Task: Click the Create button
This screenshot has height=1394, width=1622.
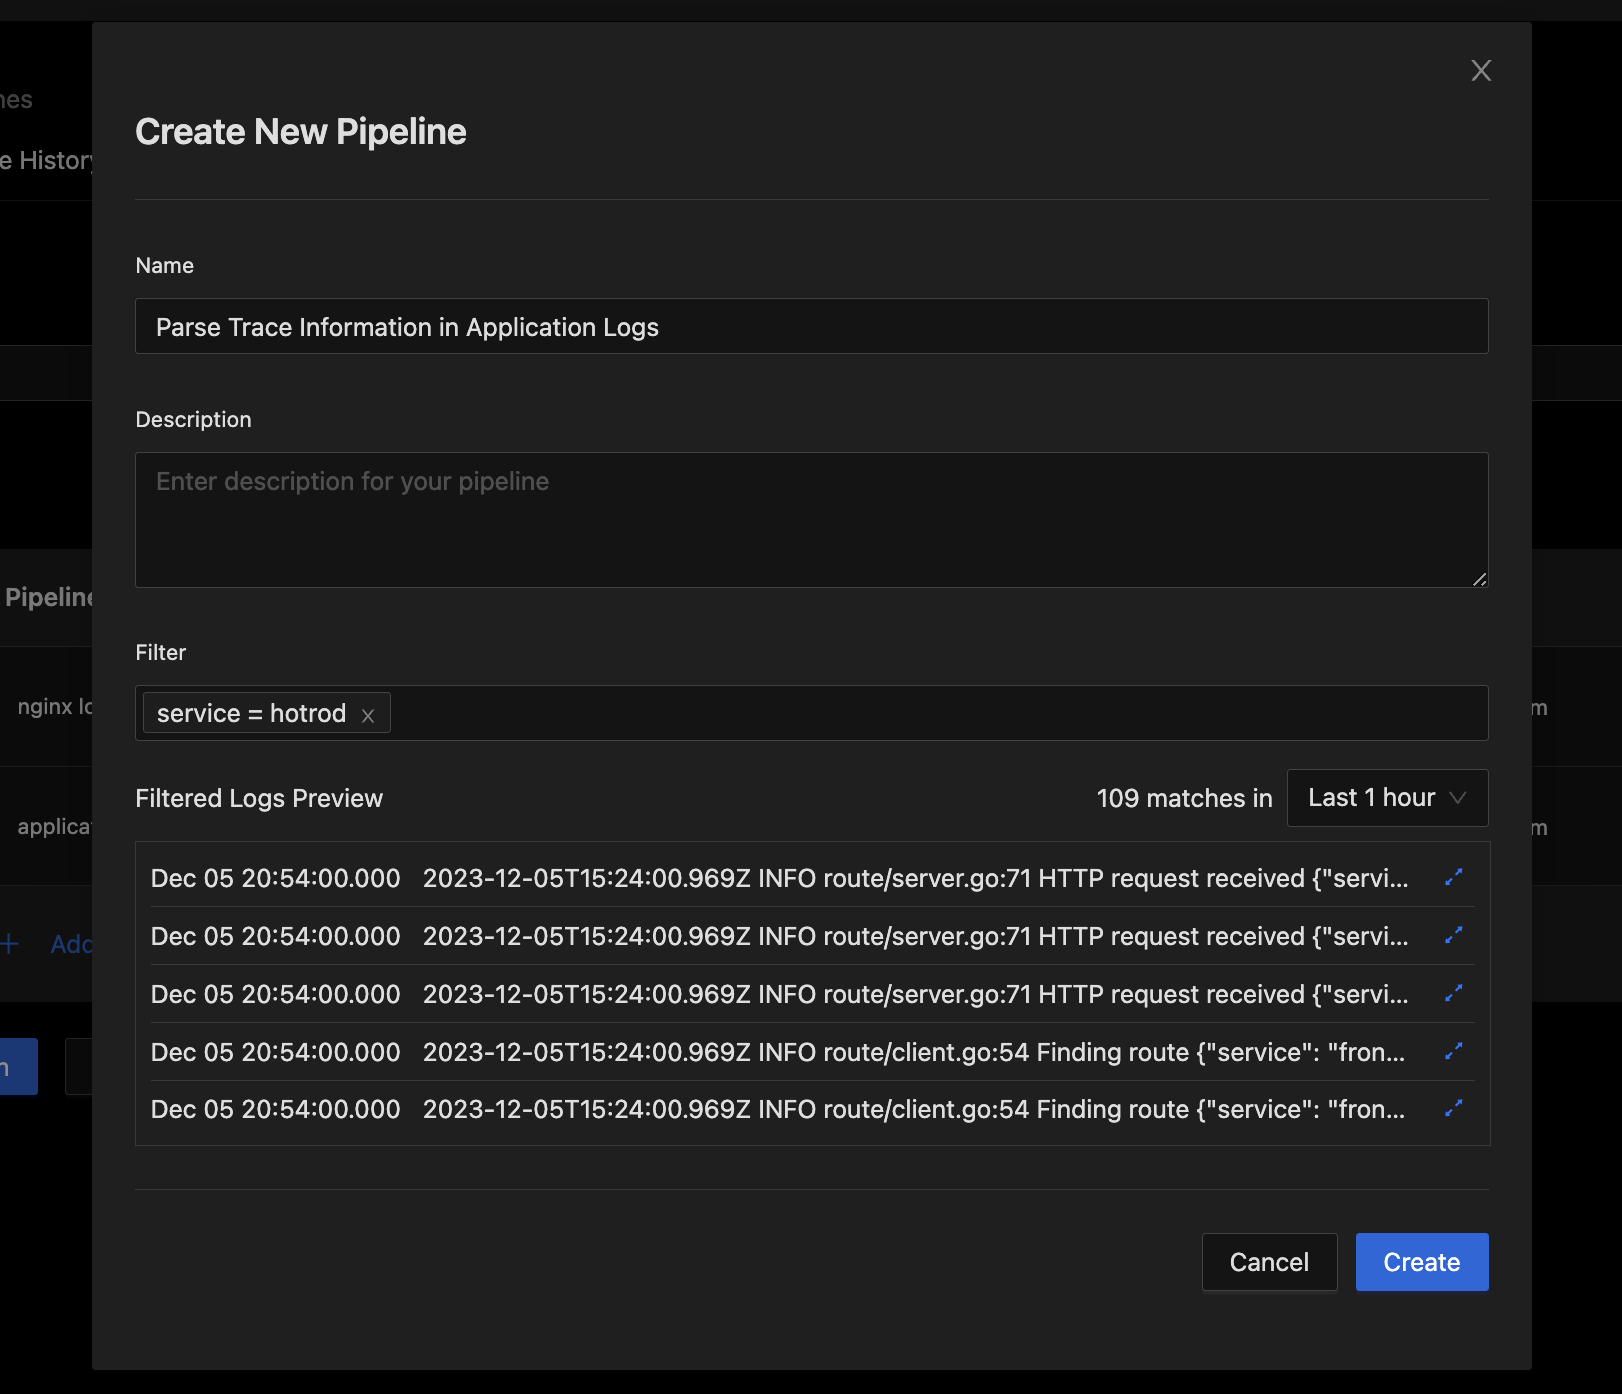Action: [1421, 1261]
